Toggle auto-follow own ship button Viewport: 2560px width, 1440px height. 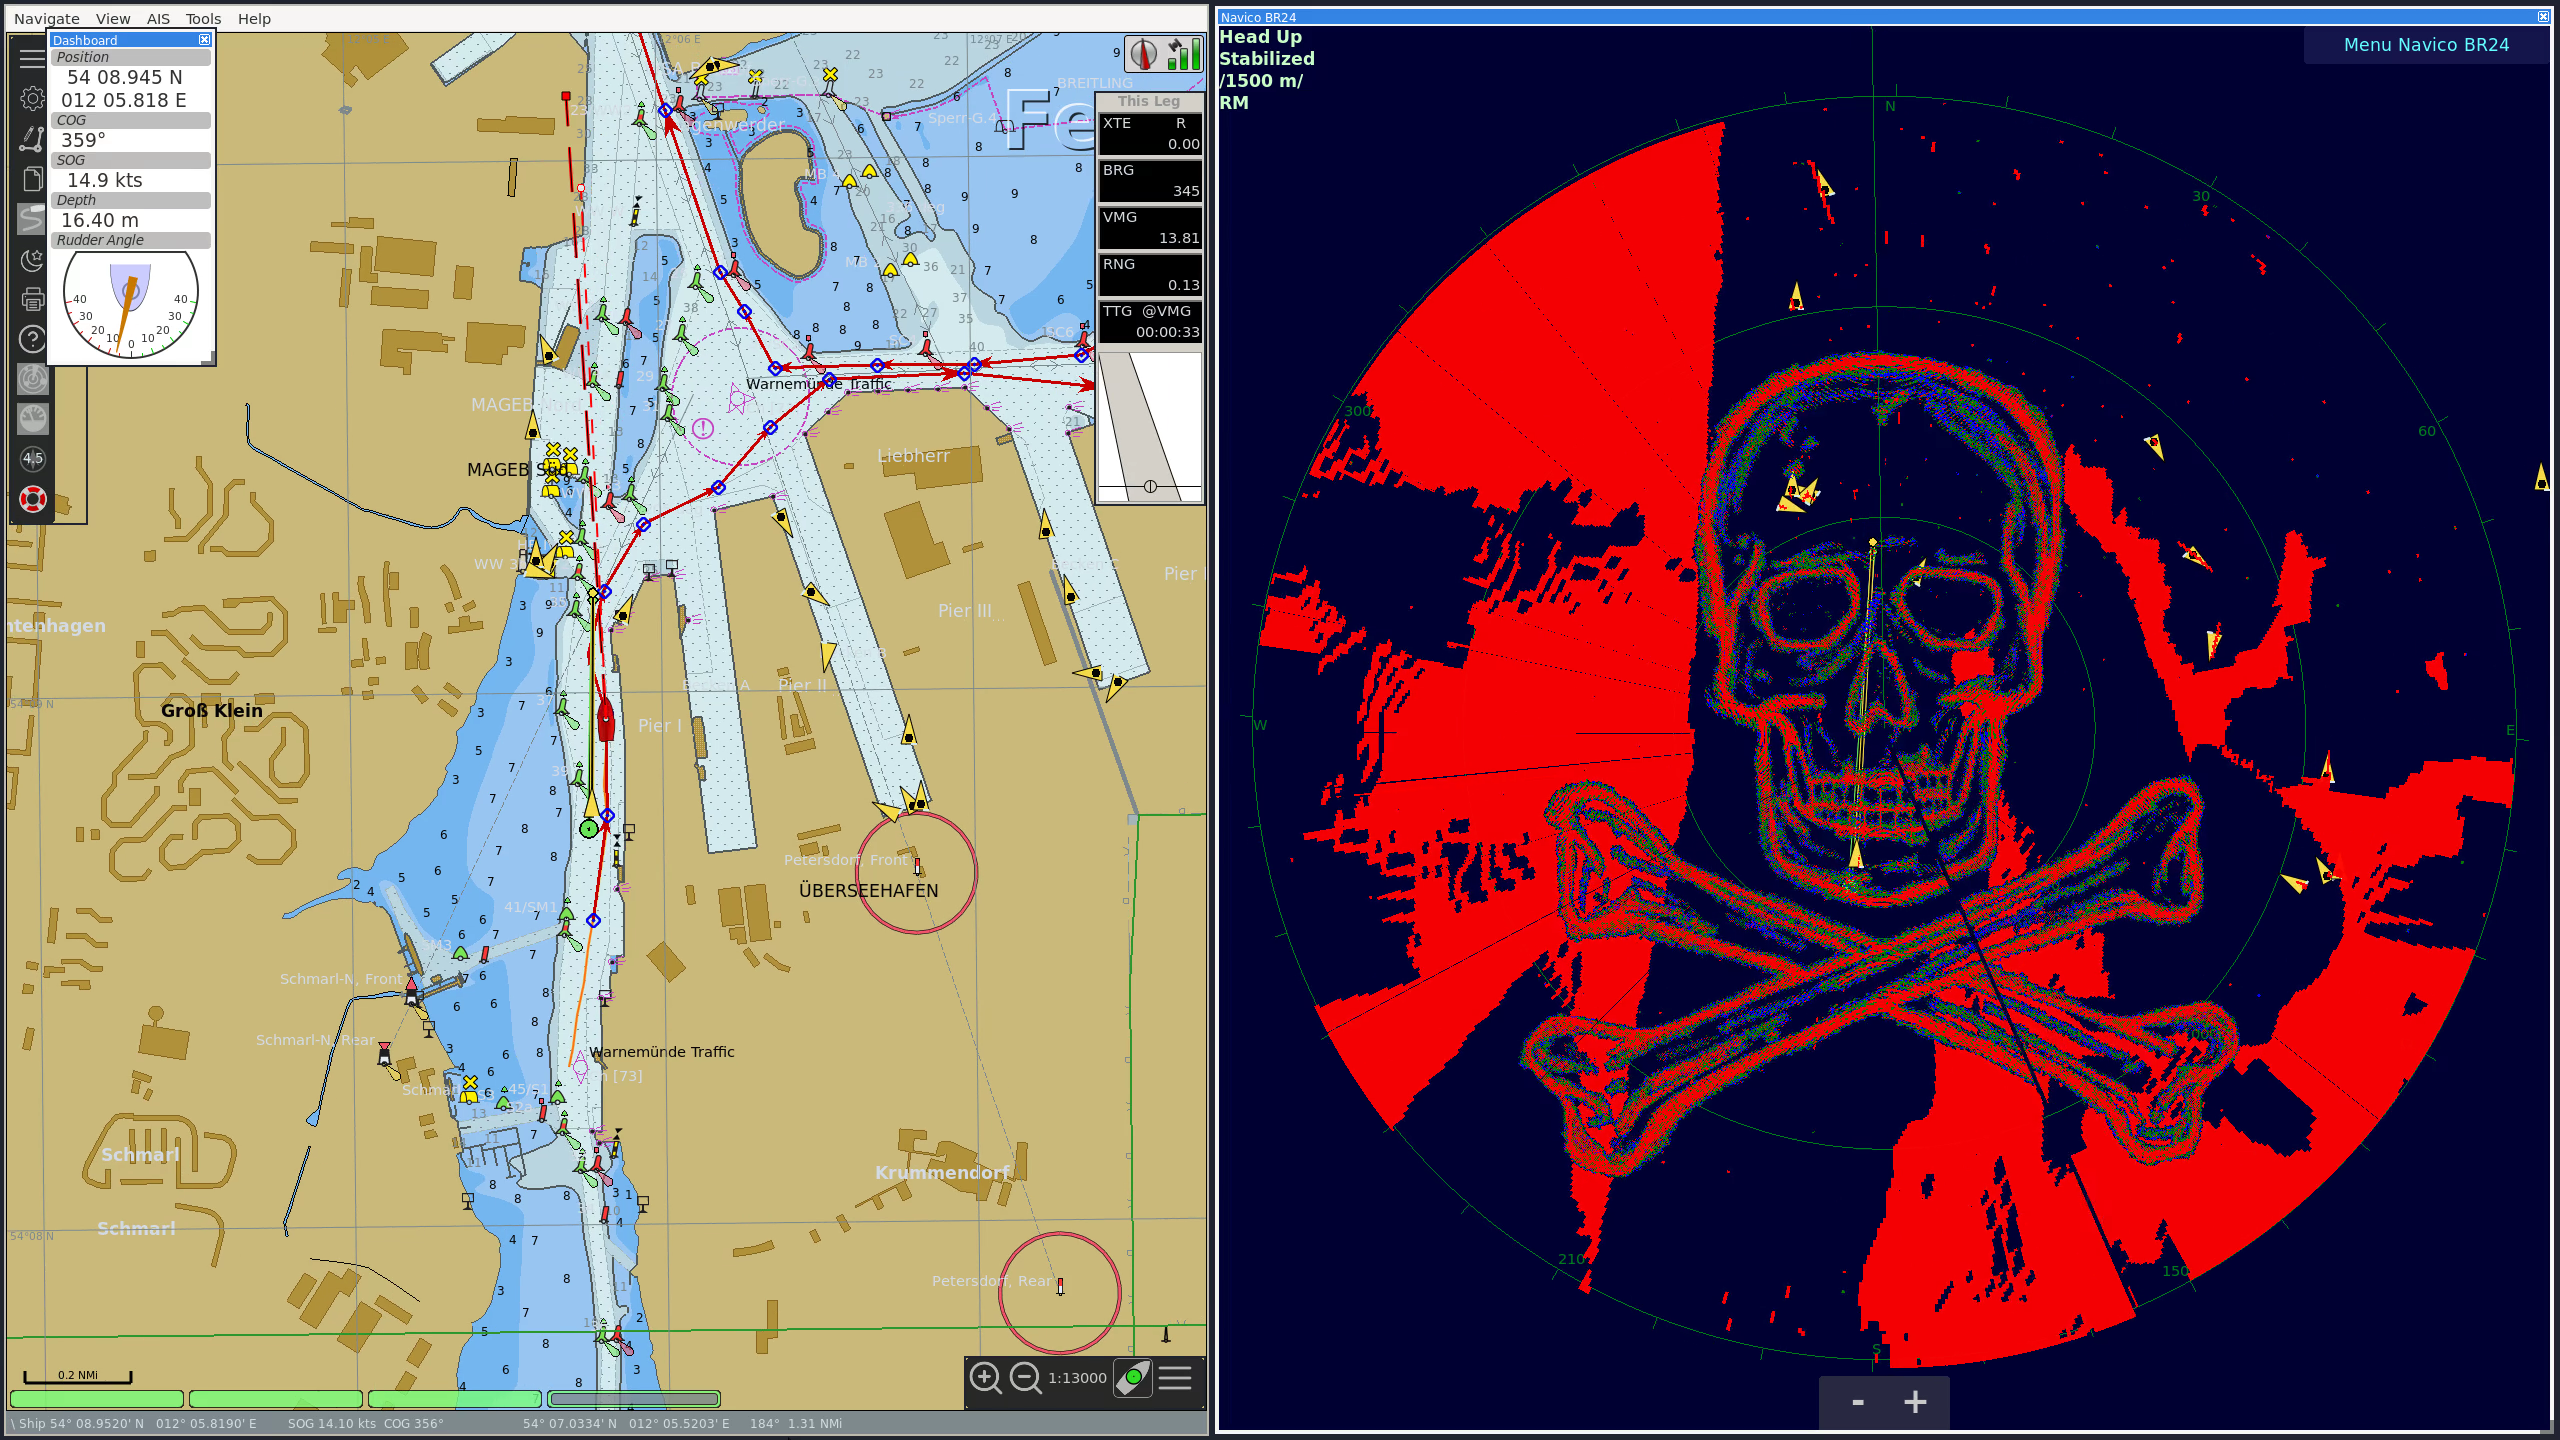(x=1133, y=1378)
